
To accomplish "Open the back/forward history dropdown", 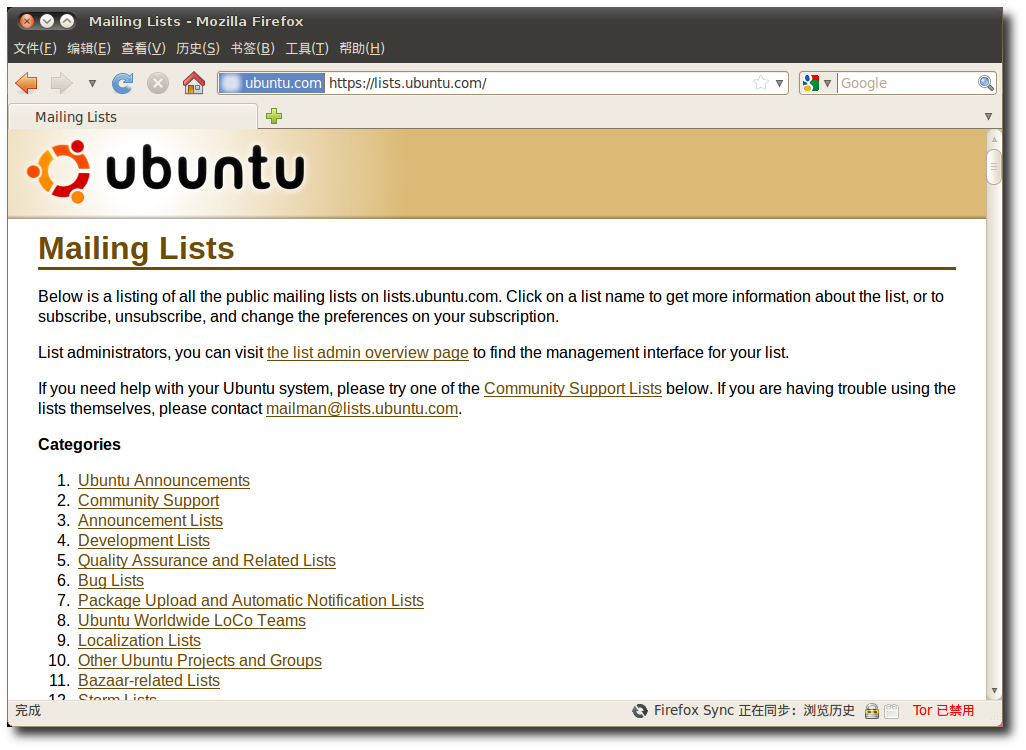I will tap(92, 83).
